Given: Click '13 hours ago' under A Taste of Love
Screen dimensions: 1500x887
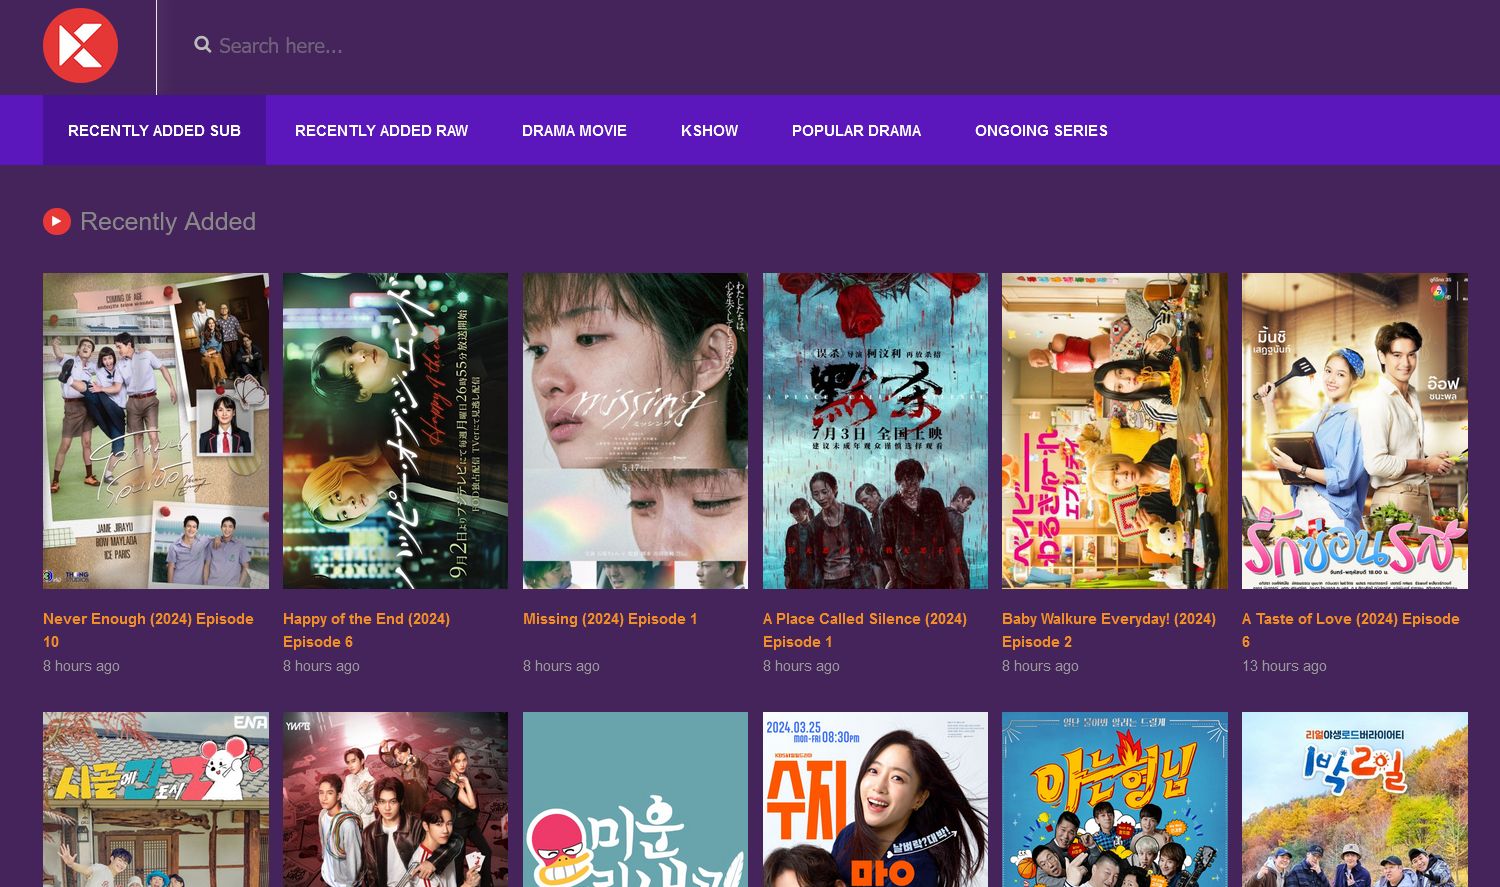Looking at the screenshot, I should [1284, 666].
